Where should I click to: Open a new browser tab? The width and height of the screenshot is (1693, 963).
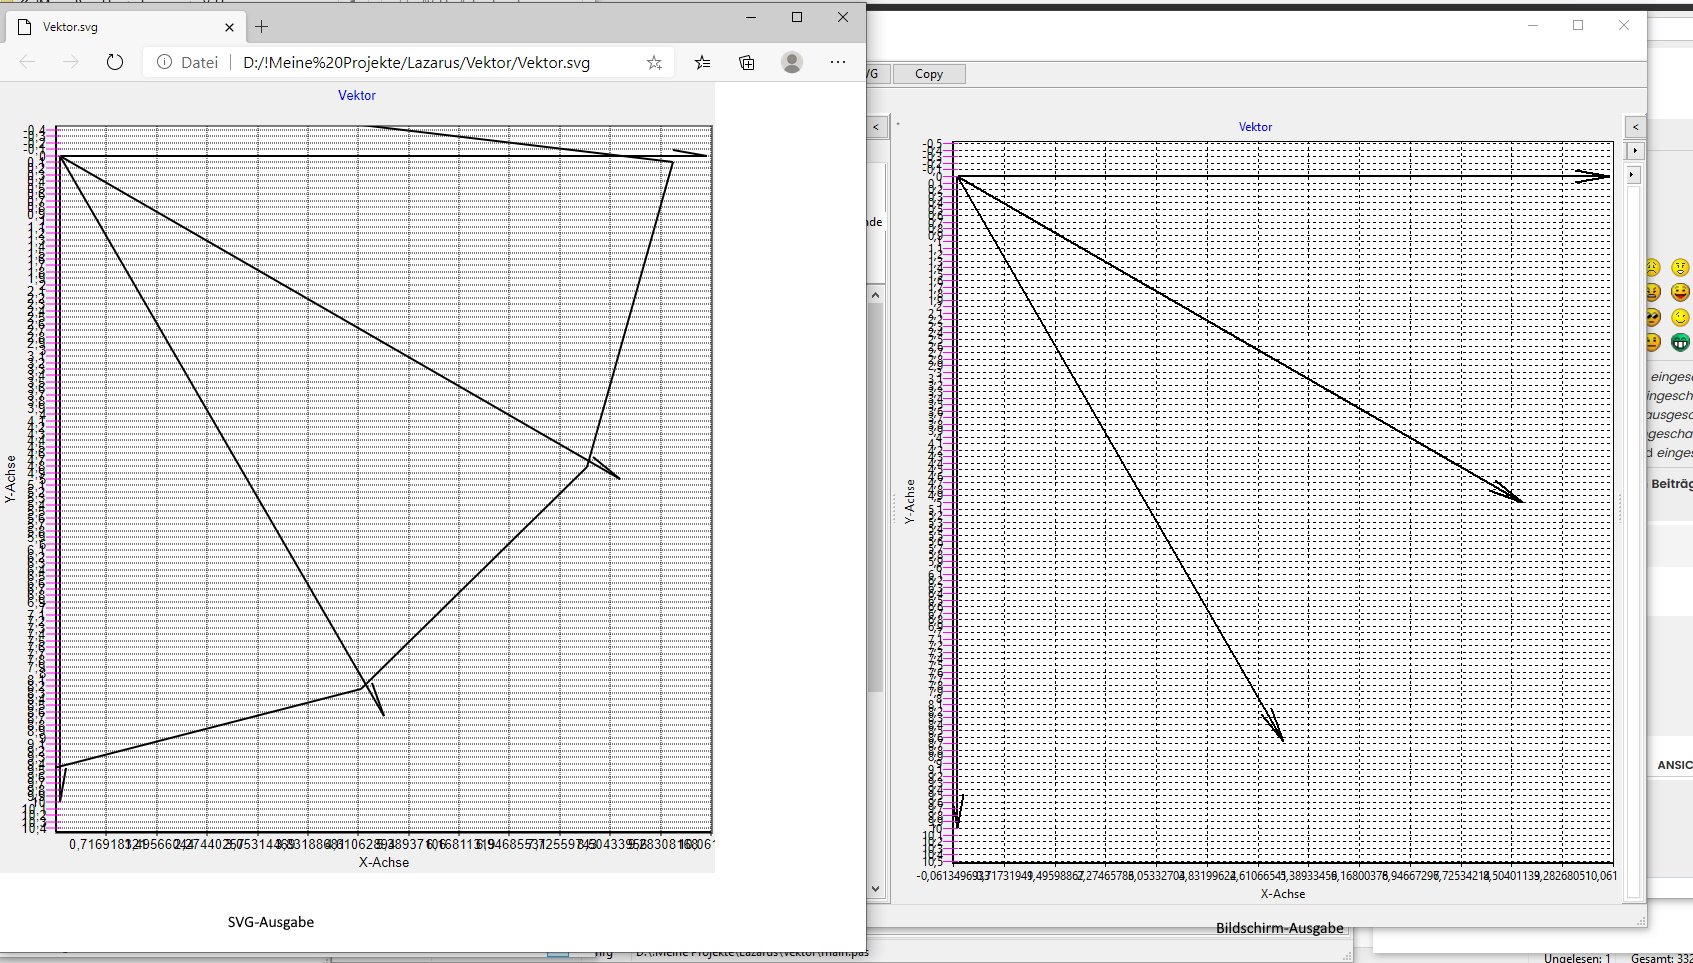pyautogui.click(x=262, y=27)
